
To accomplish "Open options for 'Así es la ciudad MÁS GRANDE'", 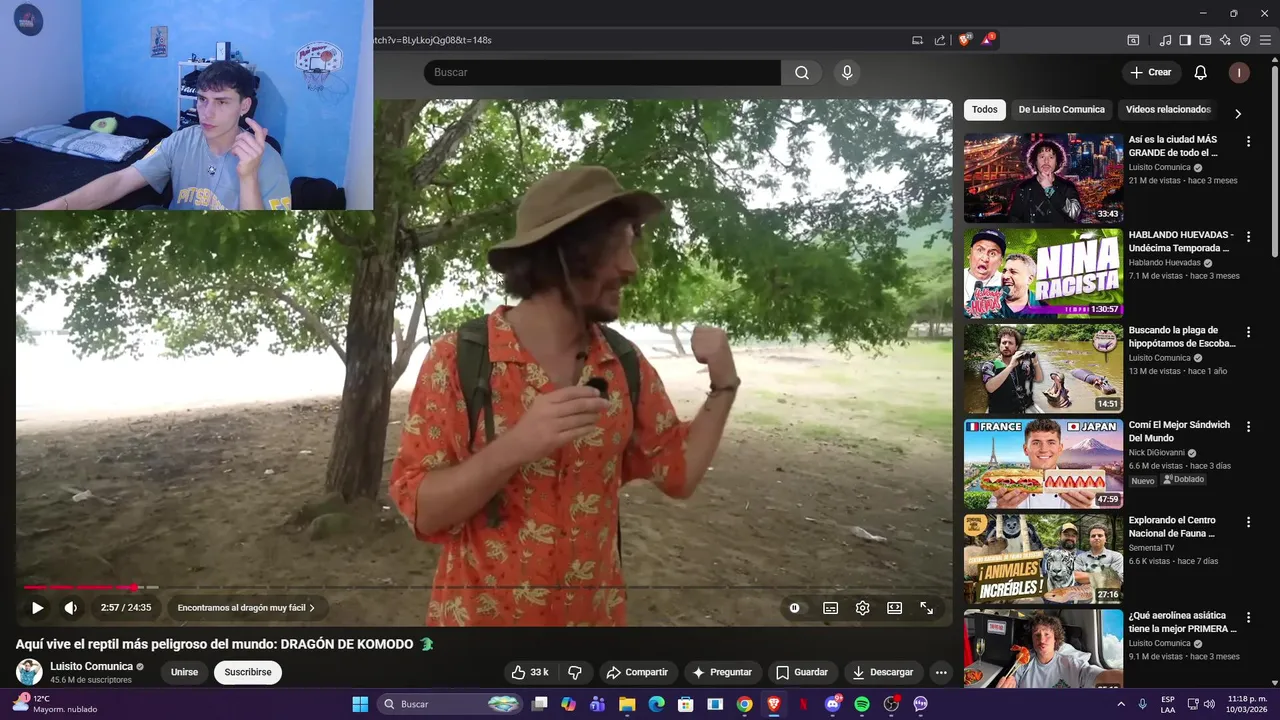I will 1248,142.
